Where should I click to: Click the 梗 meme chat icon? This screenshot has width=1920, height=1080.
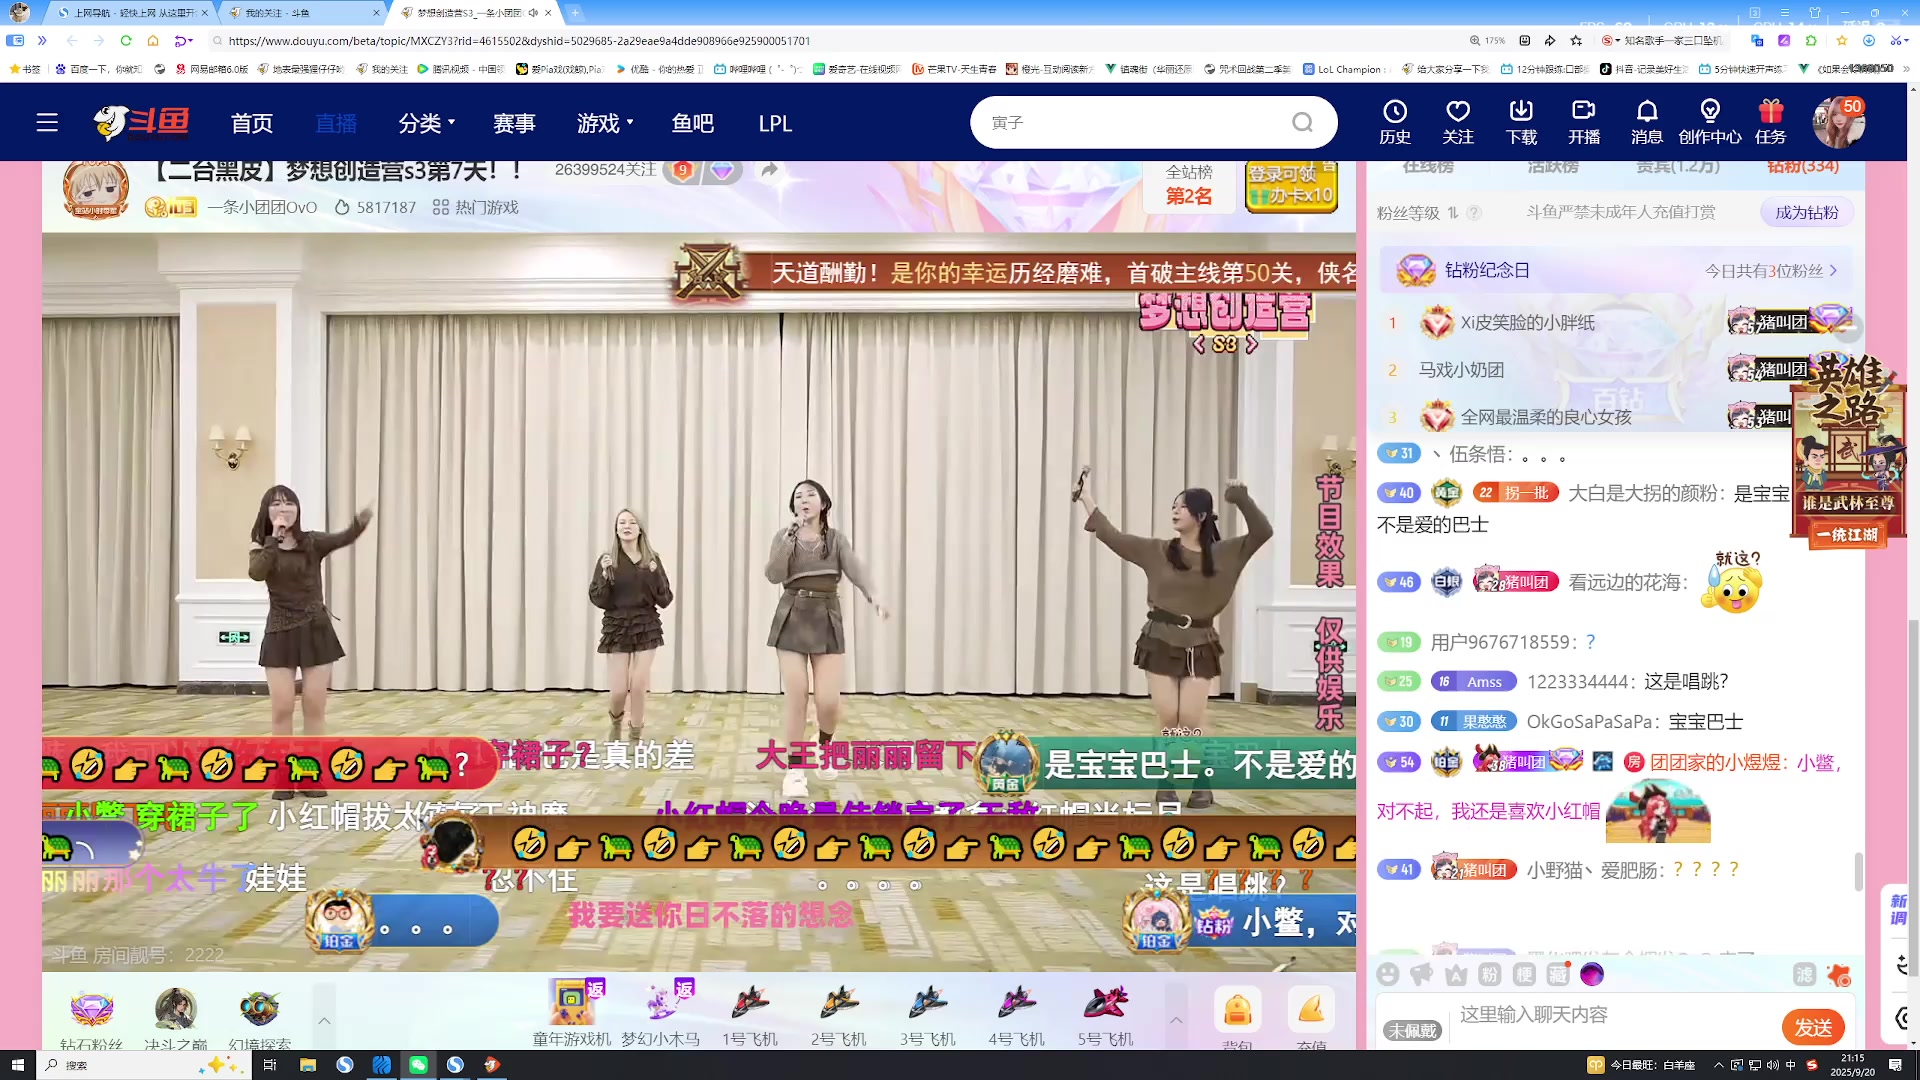(1524, 974)
